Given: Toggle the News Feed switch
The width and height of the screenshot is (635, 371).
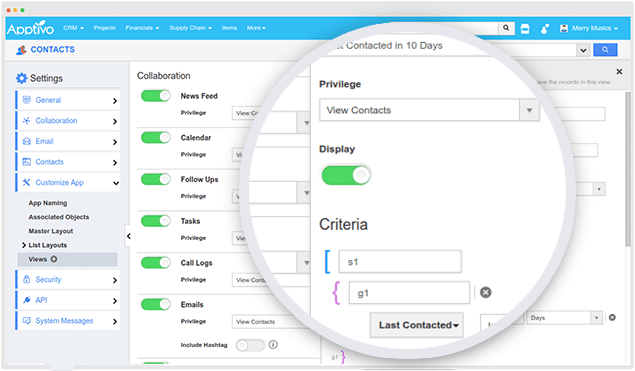Looking at the screenshot, I should tap(156, 96).
